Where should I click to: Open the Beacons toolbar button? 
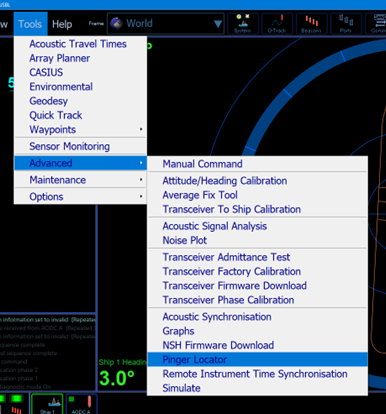coord(311,24)
